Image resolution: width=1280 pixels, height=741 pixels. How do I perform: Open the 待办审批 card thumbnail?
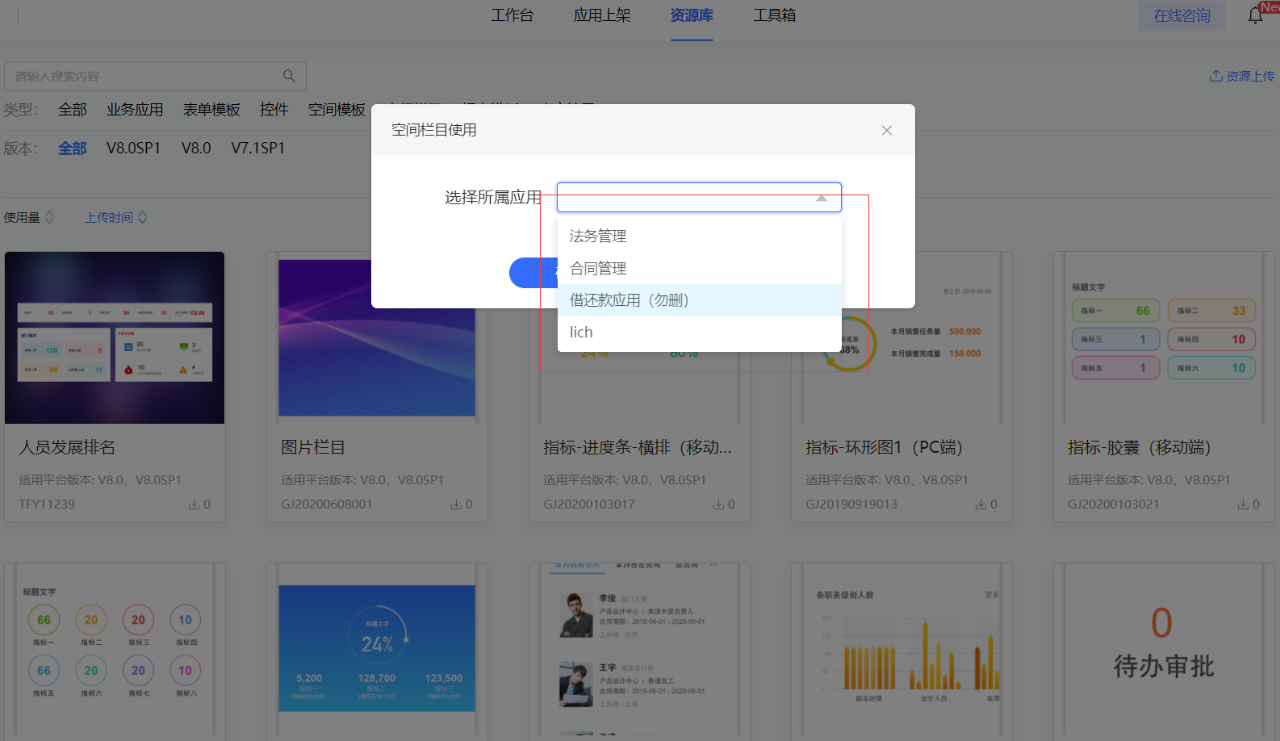pos(1163,651)
